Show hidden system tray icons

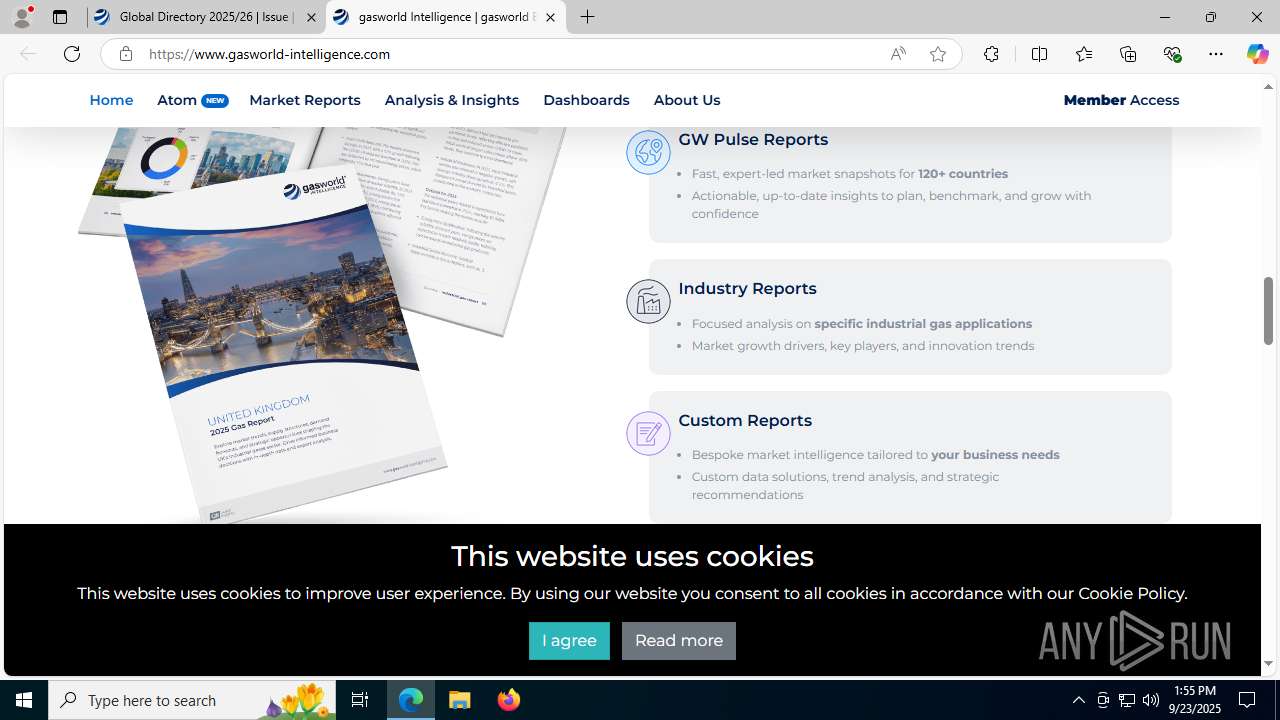pos(1078,700)
